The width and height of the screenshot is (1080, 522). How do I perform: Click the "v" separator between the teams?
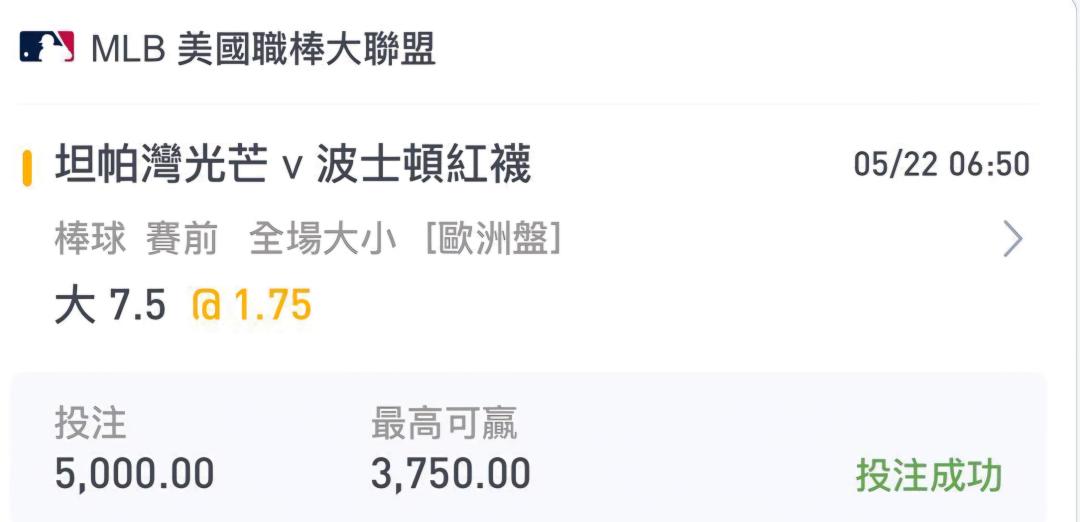pos(292,167)
